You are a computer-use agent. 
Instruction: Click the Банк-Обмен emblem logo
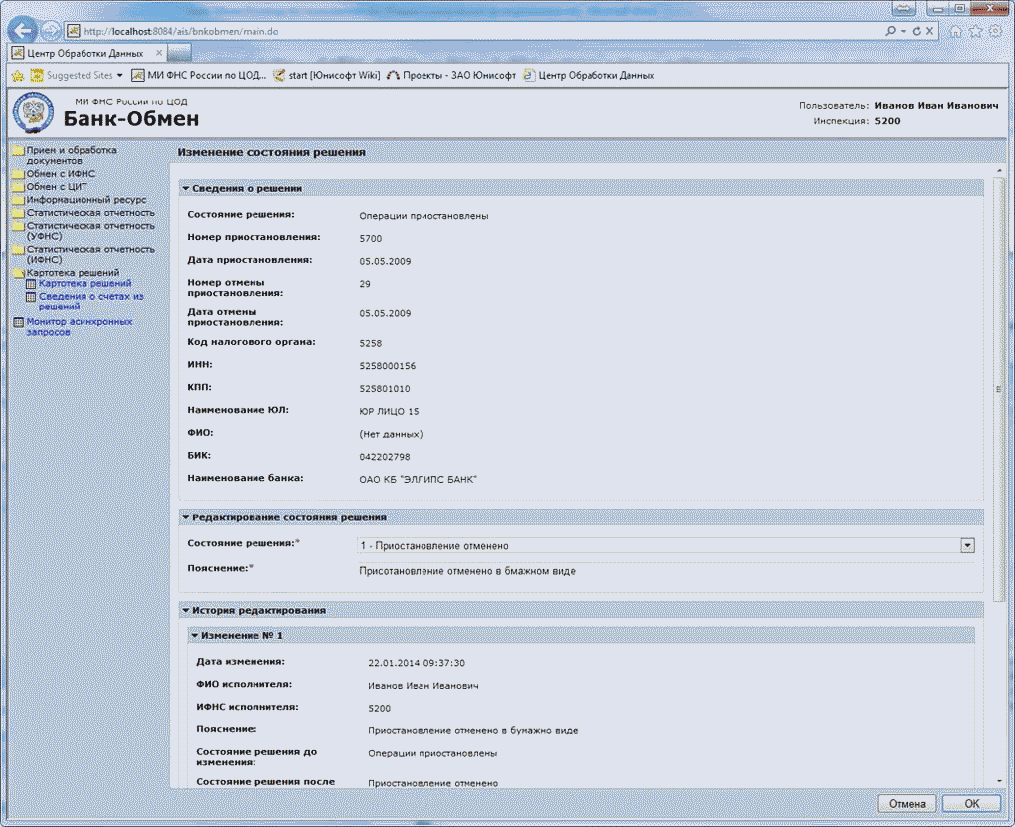(x=33, y=112)
